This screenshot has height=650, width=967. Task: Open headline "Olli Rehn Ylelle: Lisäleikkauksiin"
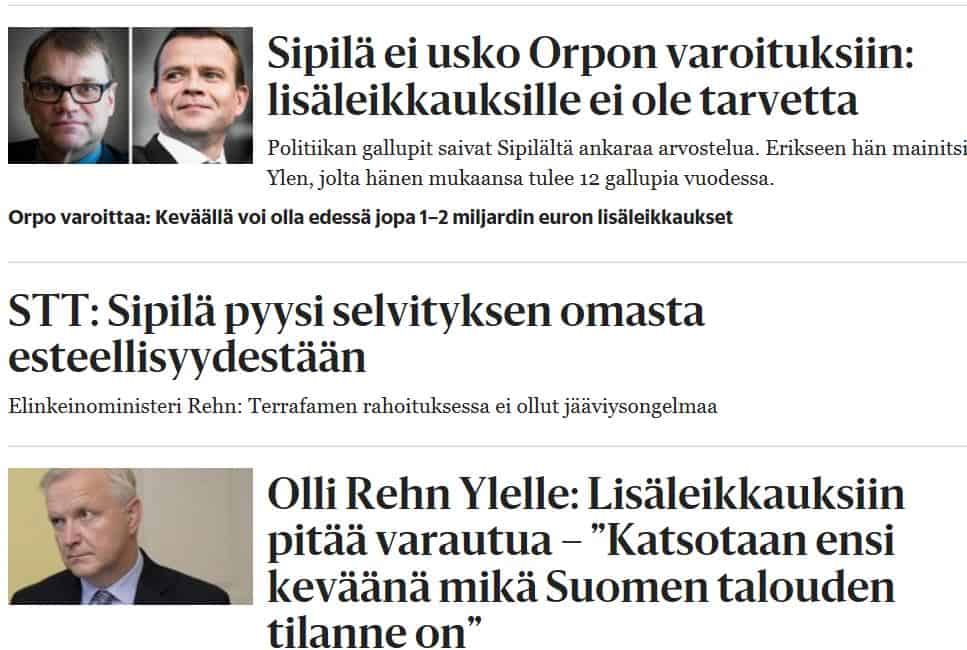pyautogui.click(x=586, y=494)
